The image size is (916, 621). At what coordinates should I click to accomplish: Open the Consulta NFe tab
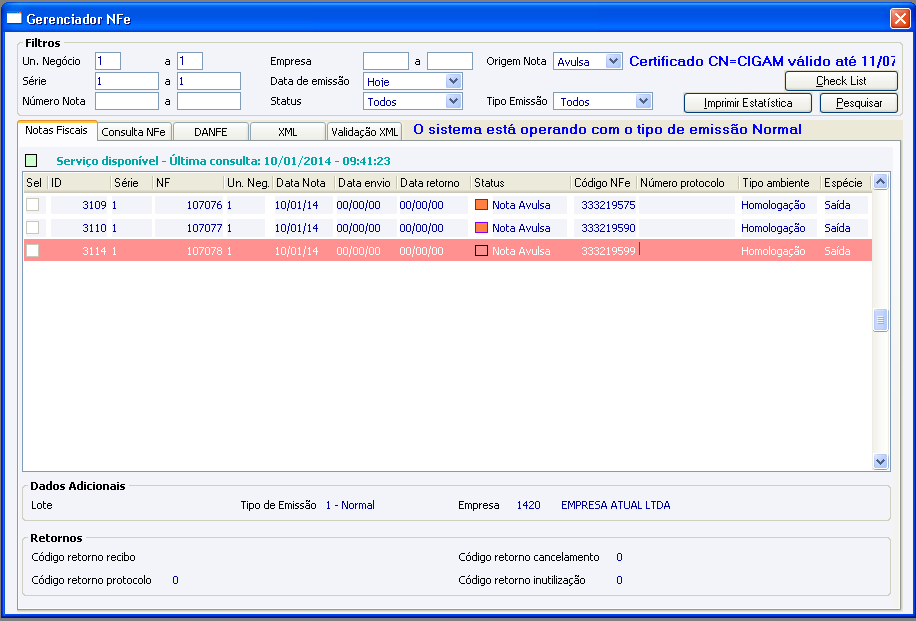tap(134, 131)
